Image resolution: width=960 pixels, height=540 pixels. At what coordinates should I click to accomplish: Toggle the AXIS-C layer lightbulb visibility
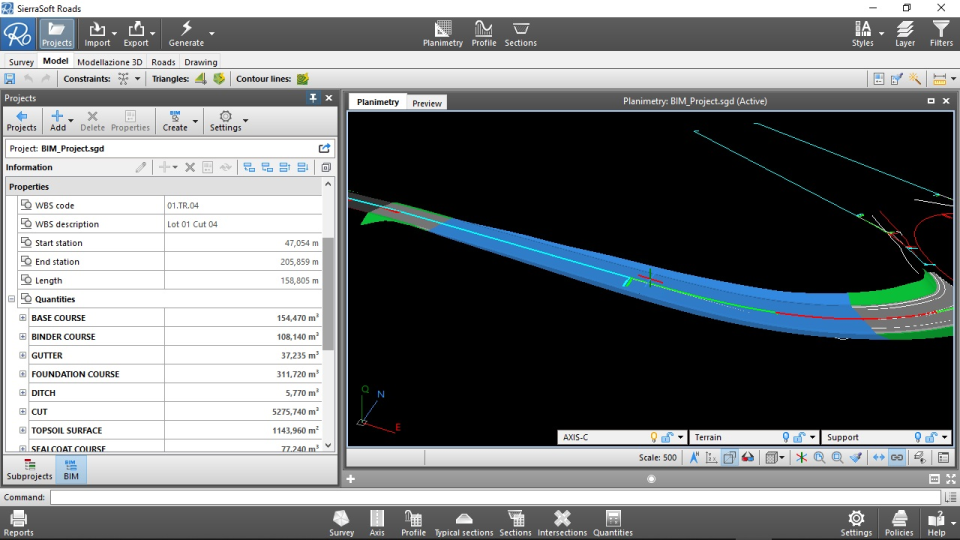tap(656, 437)
